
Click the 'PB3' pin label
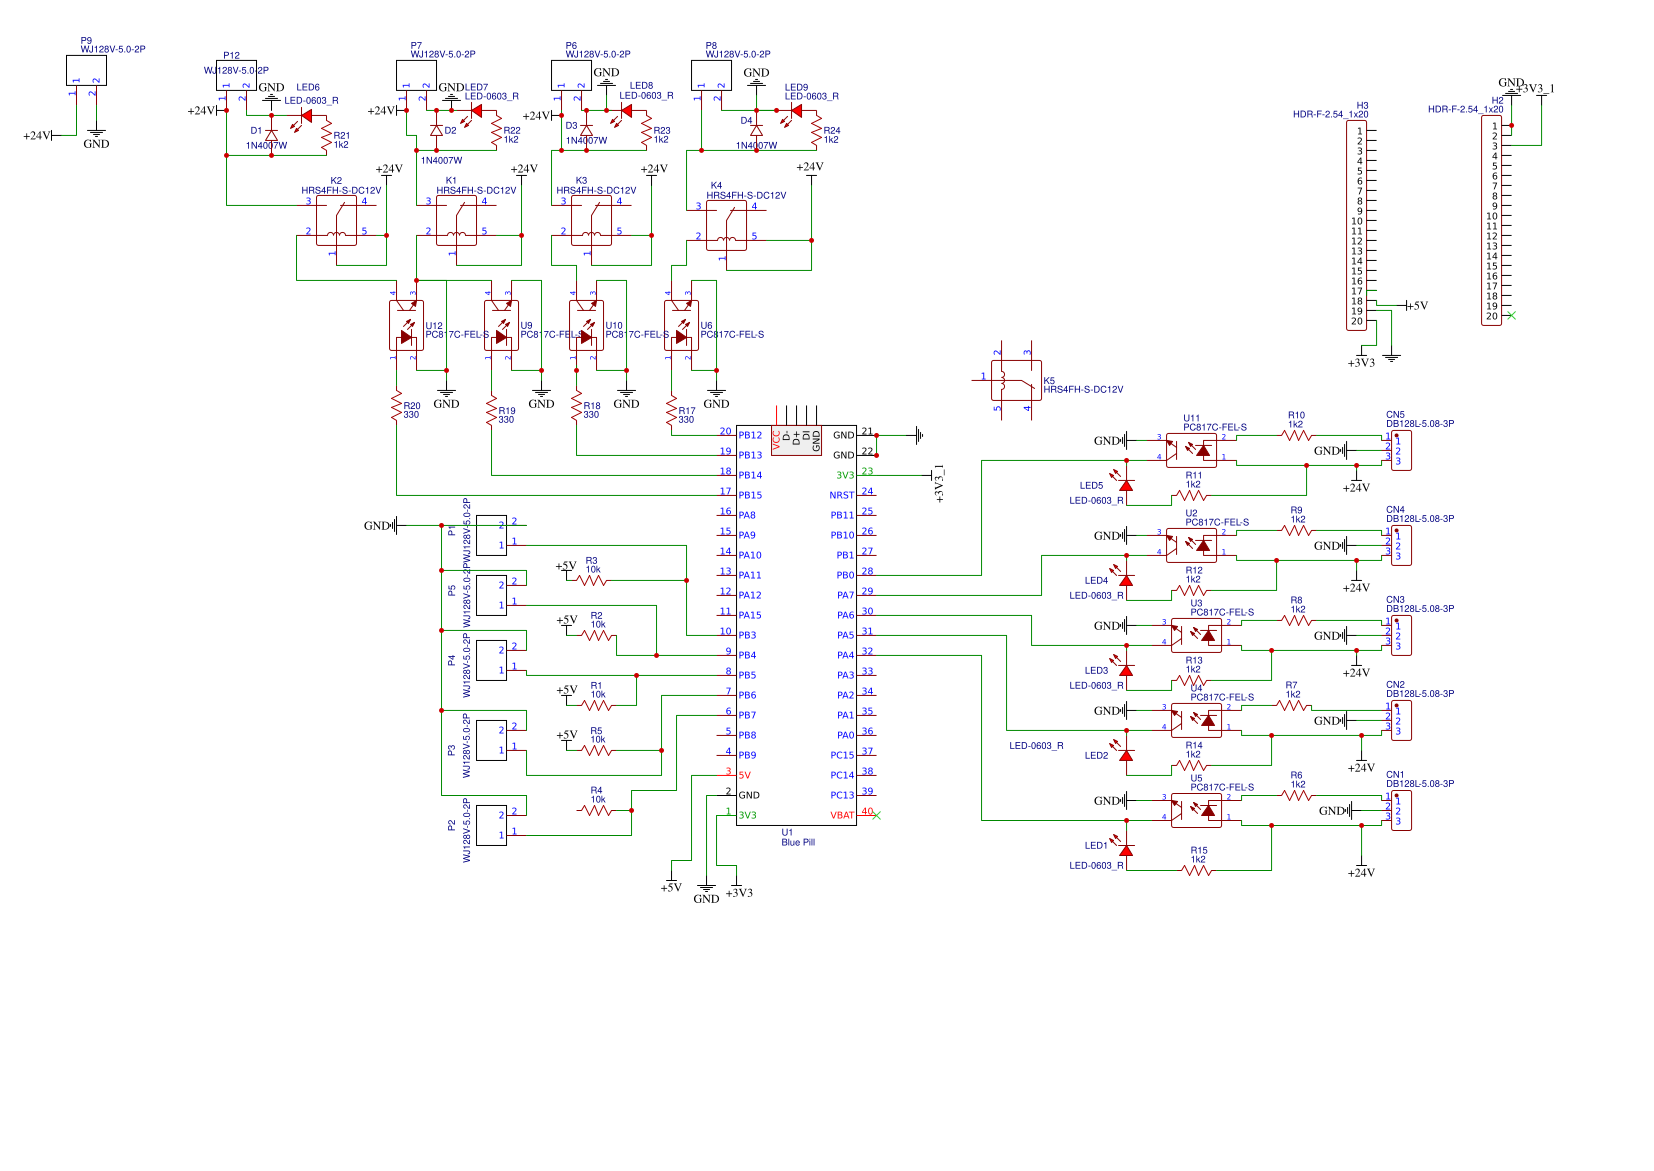coord(747,635)
